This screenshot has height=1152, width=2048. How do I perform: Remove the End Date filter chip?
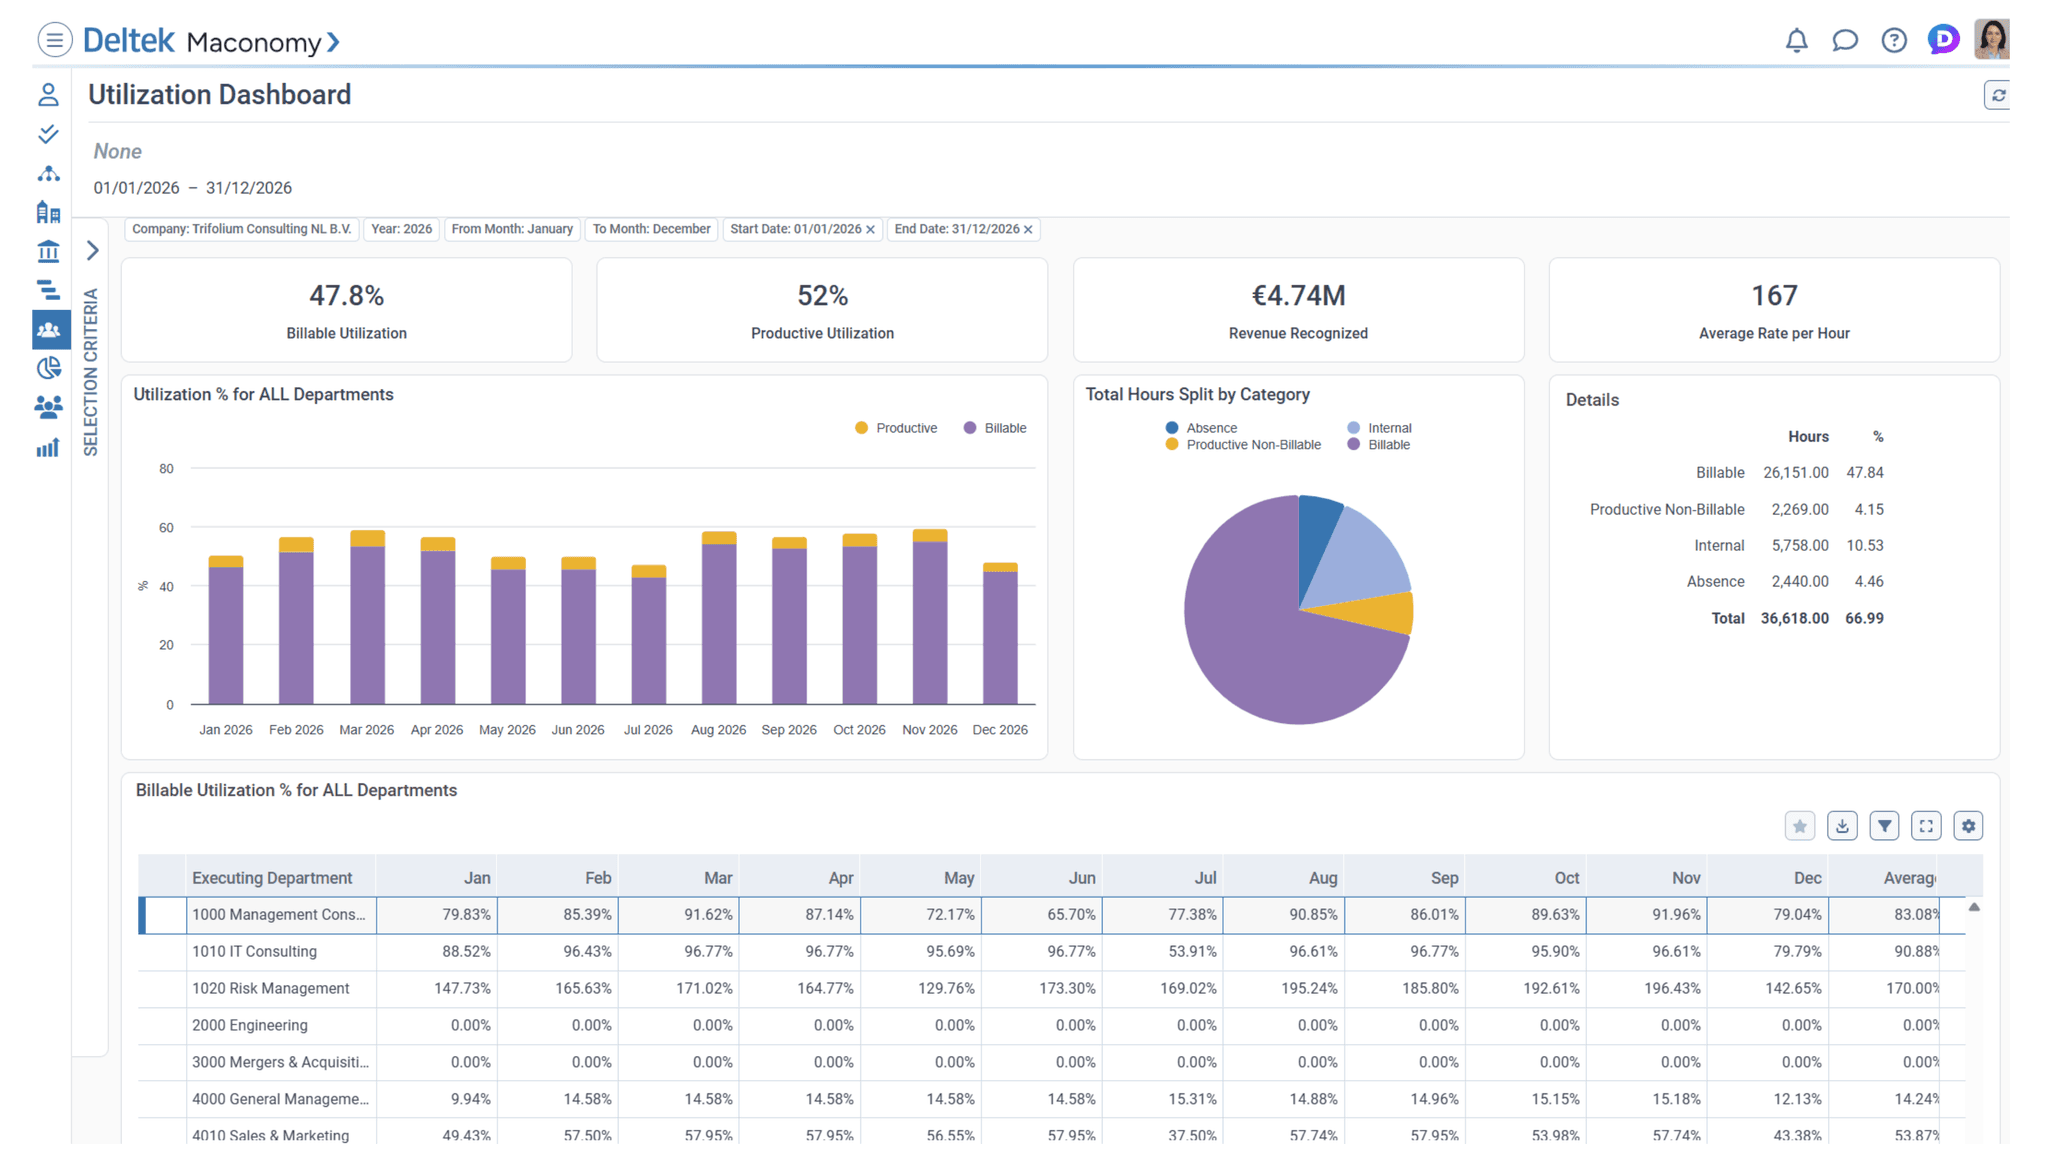point(1028,230)
